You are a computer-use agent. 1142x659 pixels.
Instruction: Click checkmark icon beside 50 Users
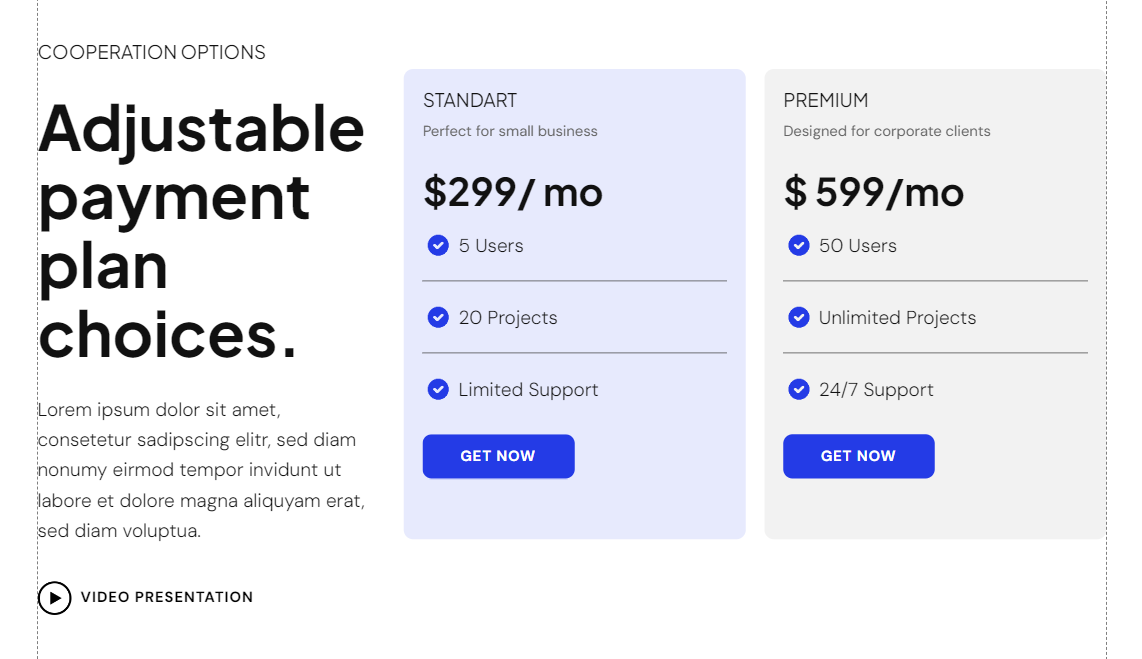coord(798,245)
